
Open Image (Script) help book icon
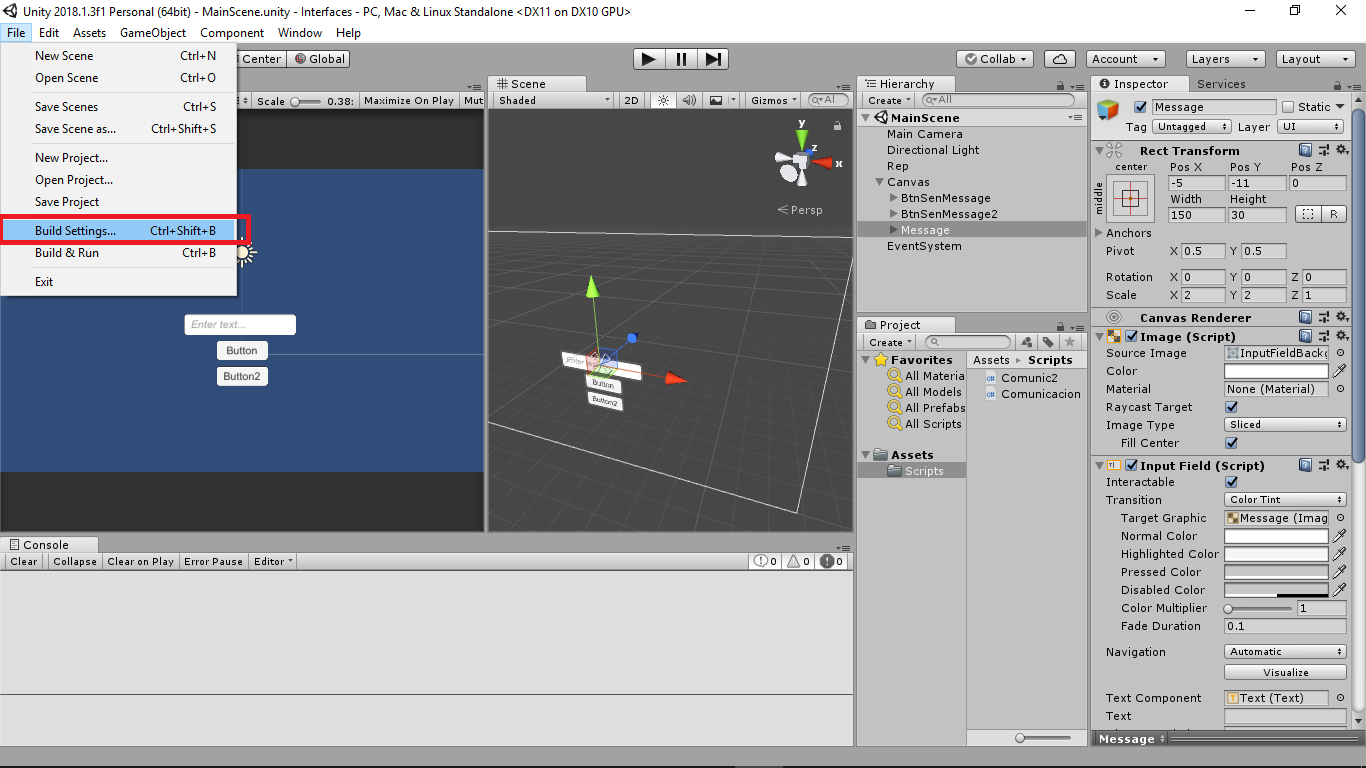[1306, 336]
